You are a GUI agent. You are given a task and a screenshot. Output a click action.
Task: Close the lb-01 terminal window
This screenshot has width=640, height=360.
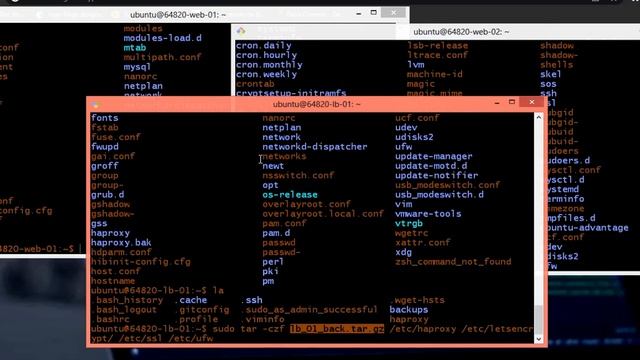(532, 102)
